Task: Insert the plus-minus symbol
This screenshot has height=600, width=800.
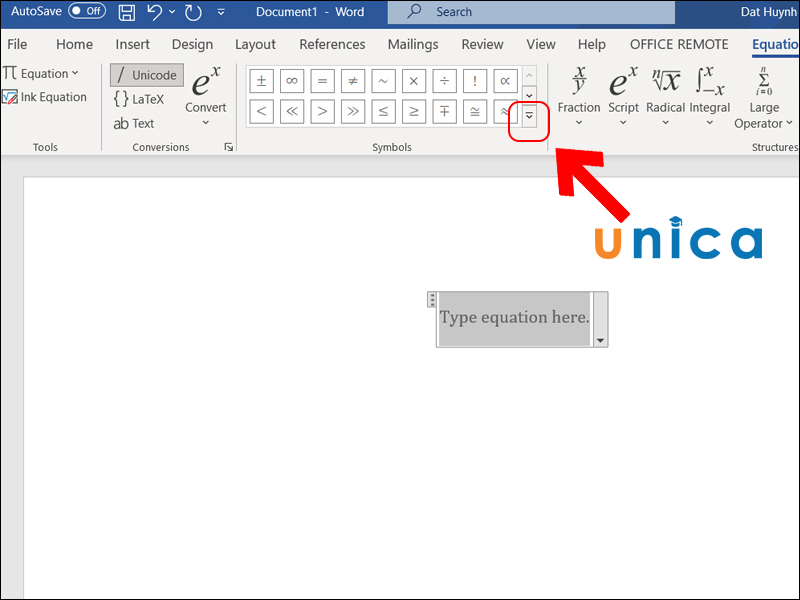Action: (x=261, y=81)
